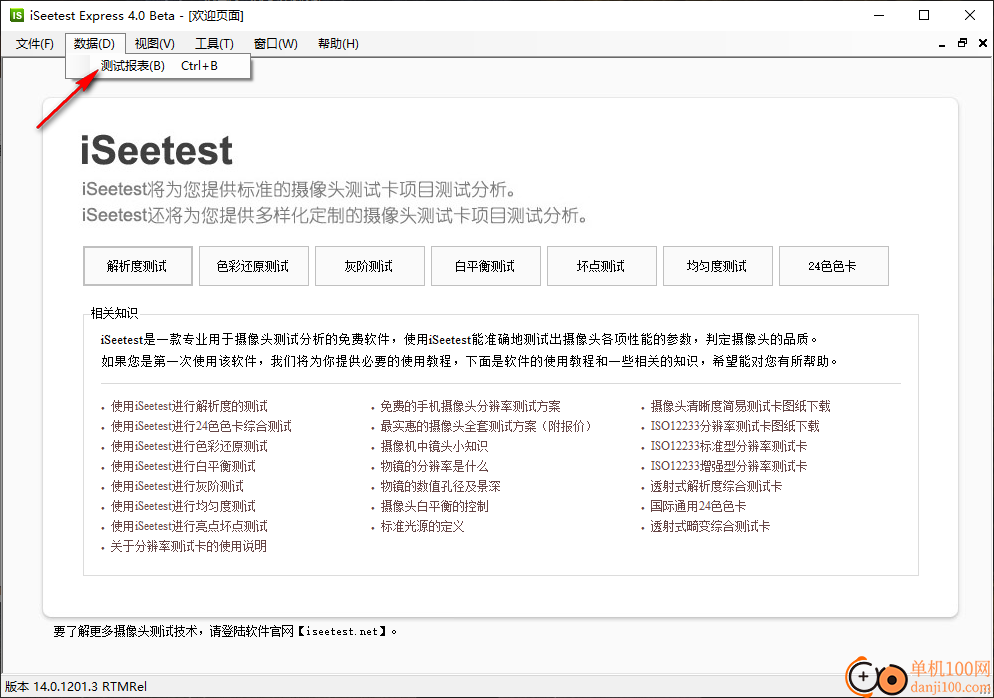
Task: Open the 工具(T) menu
Action: [214, 44]
